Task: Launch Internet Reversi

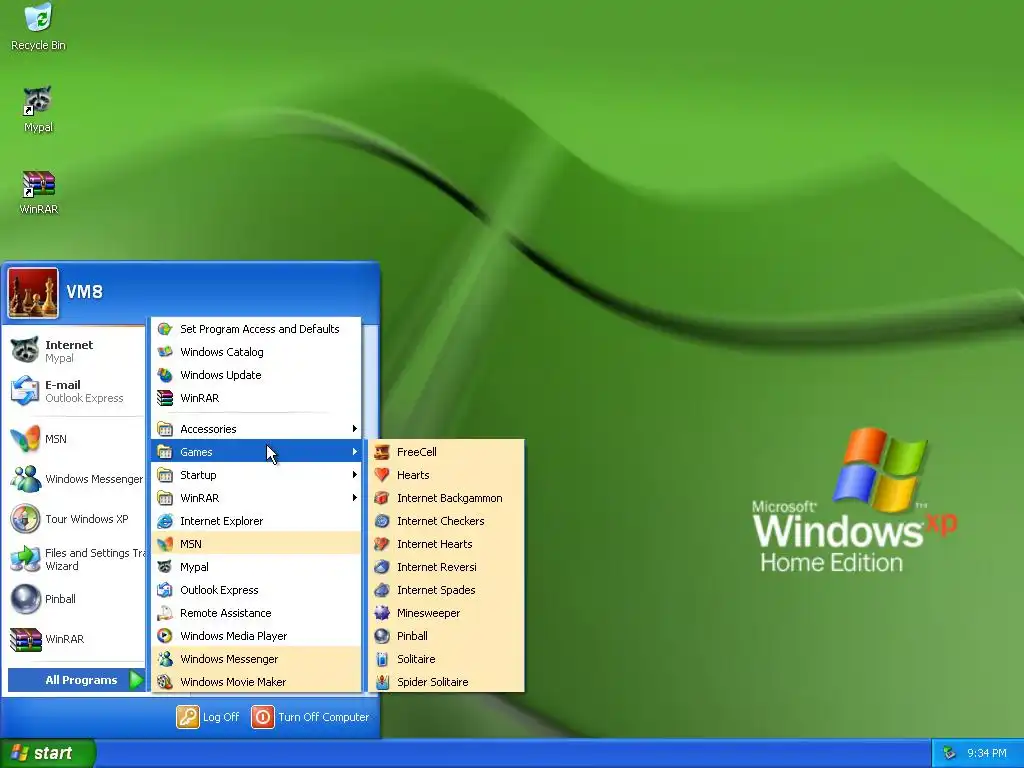Action: pos(447,567)
